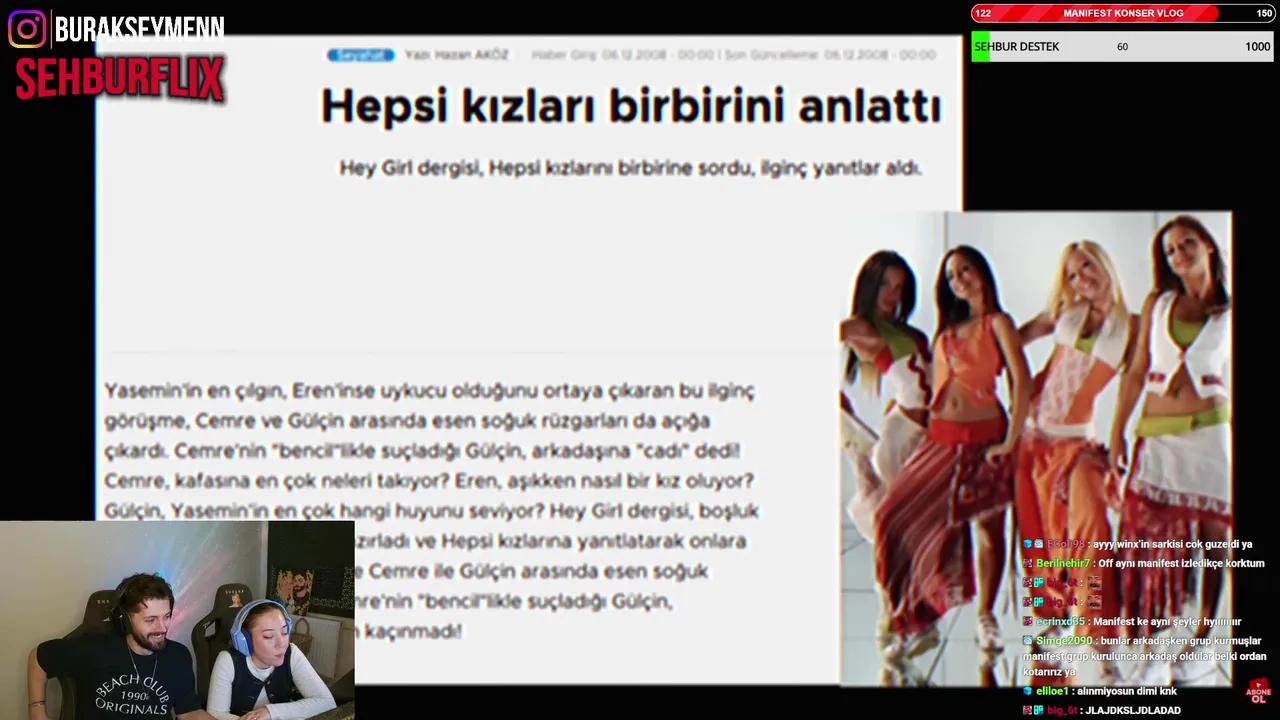Click the red ABONE OL subscribe badge

pyautogui.click(x=1259, y=692)
